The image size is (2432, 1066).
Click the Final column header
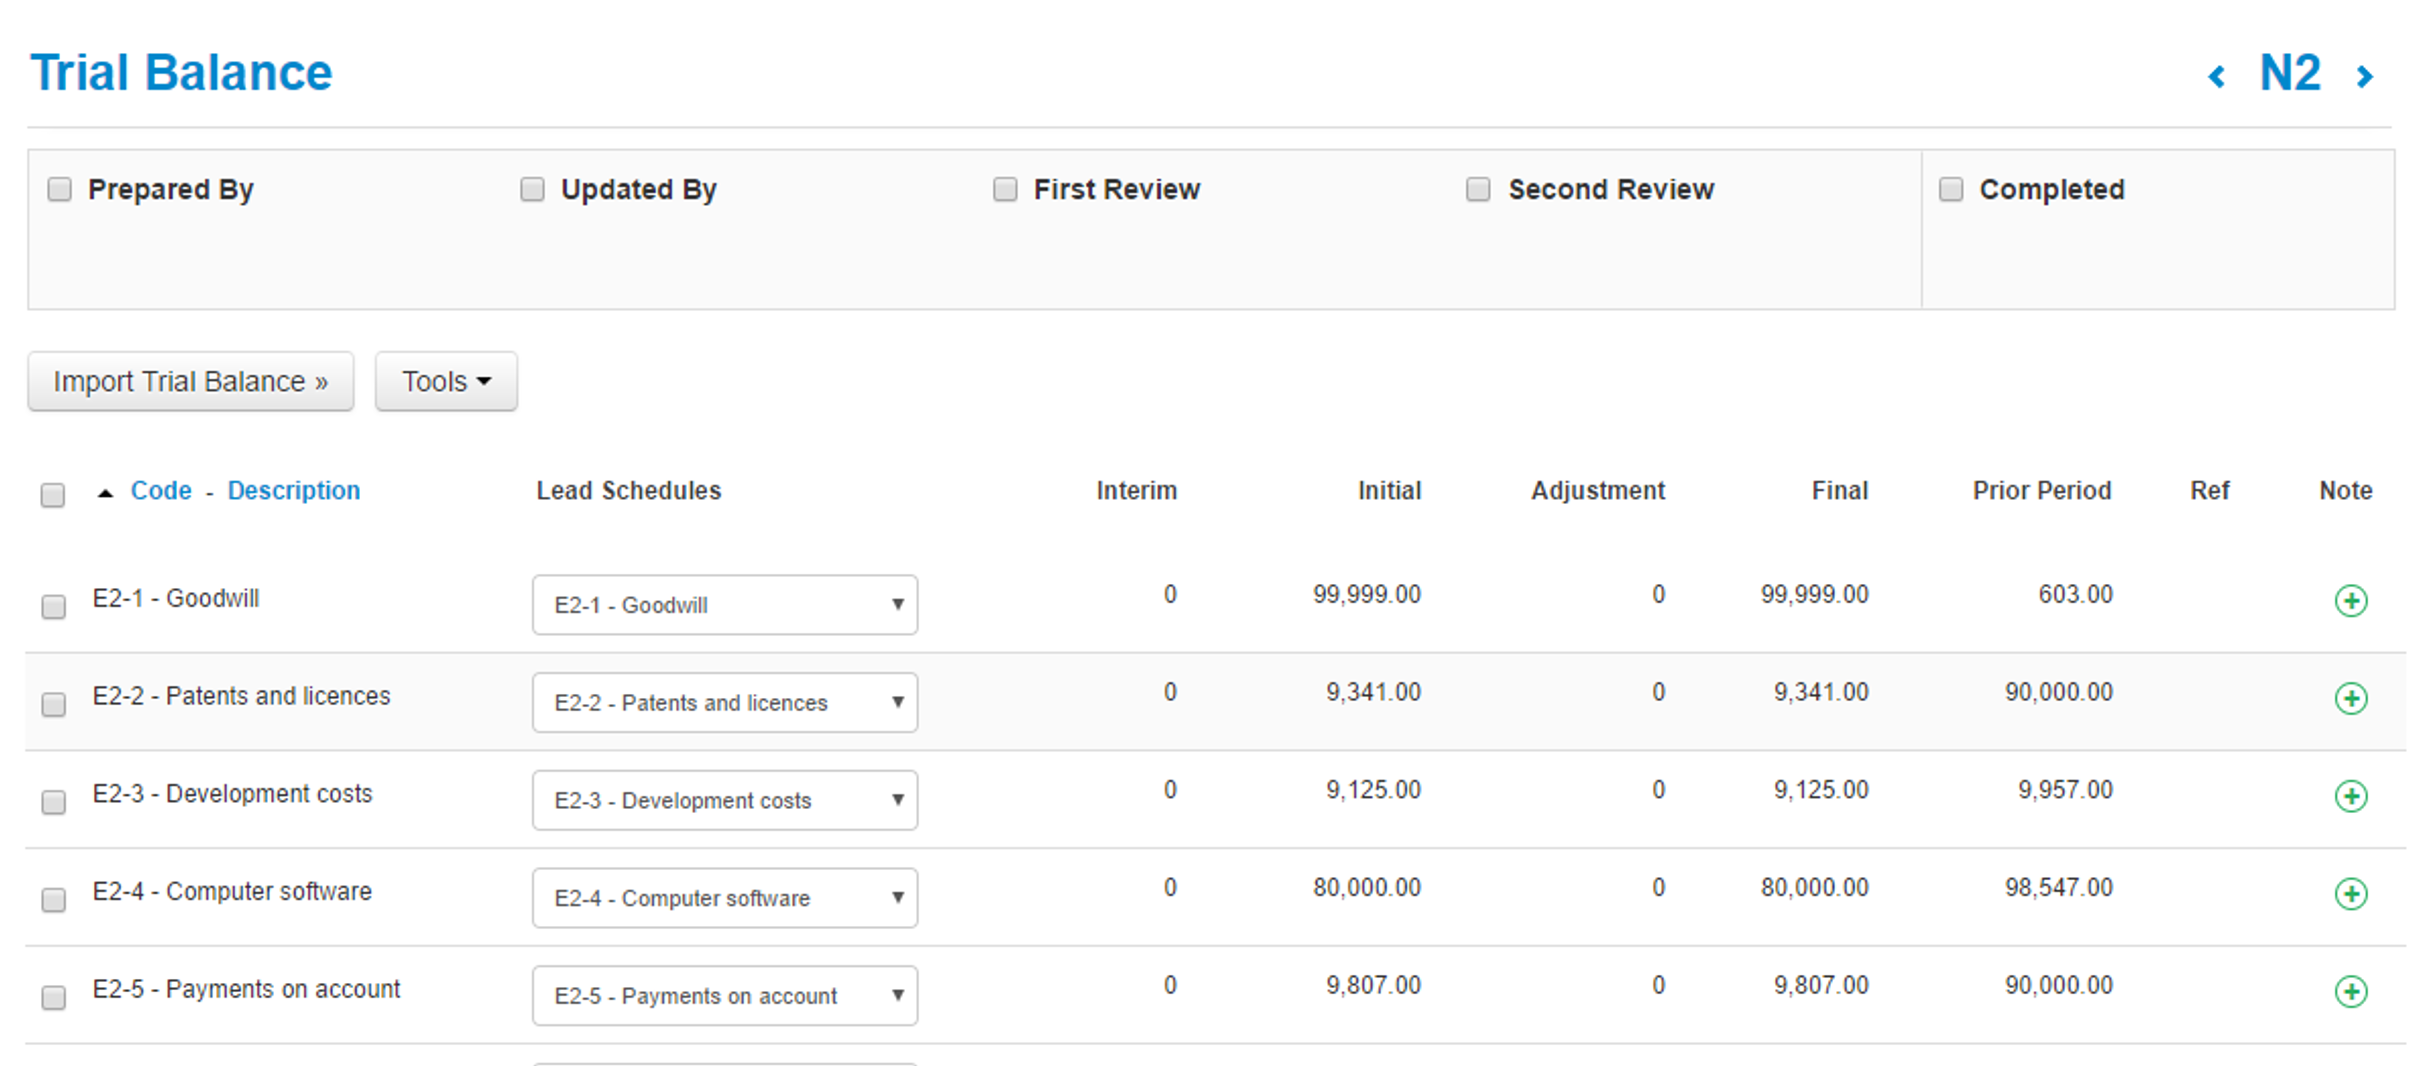pos(1840,491)
